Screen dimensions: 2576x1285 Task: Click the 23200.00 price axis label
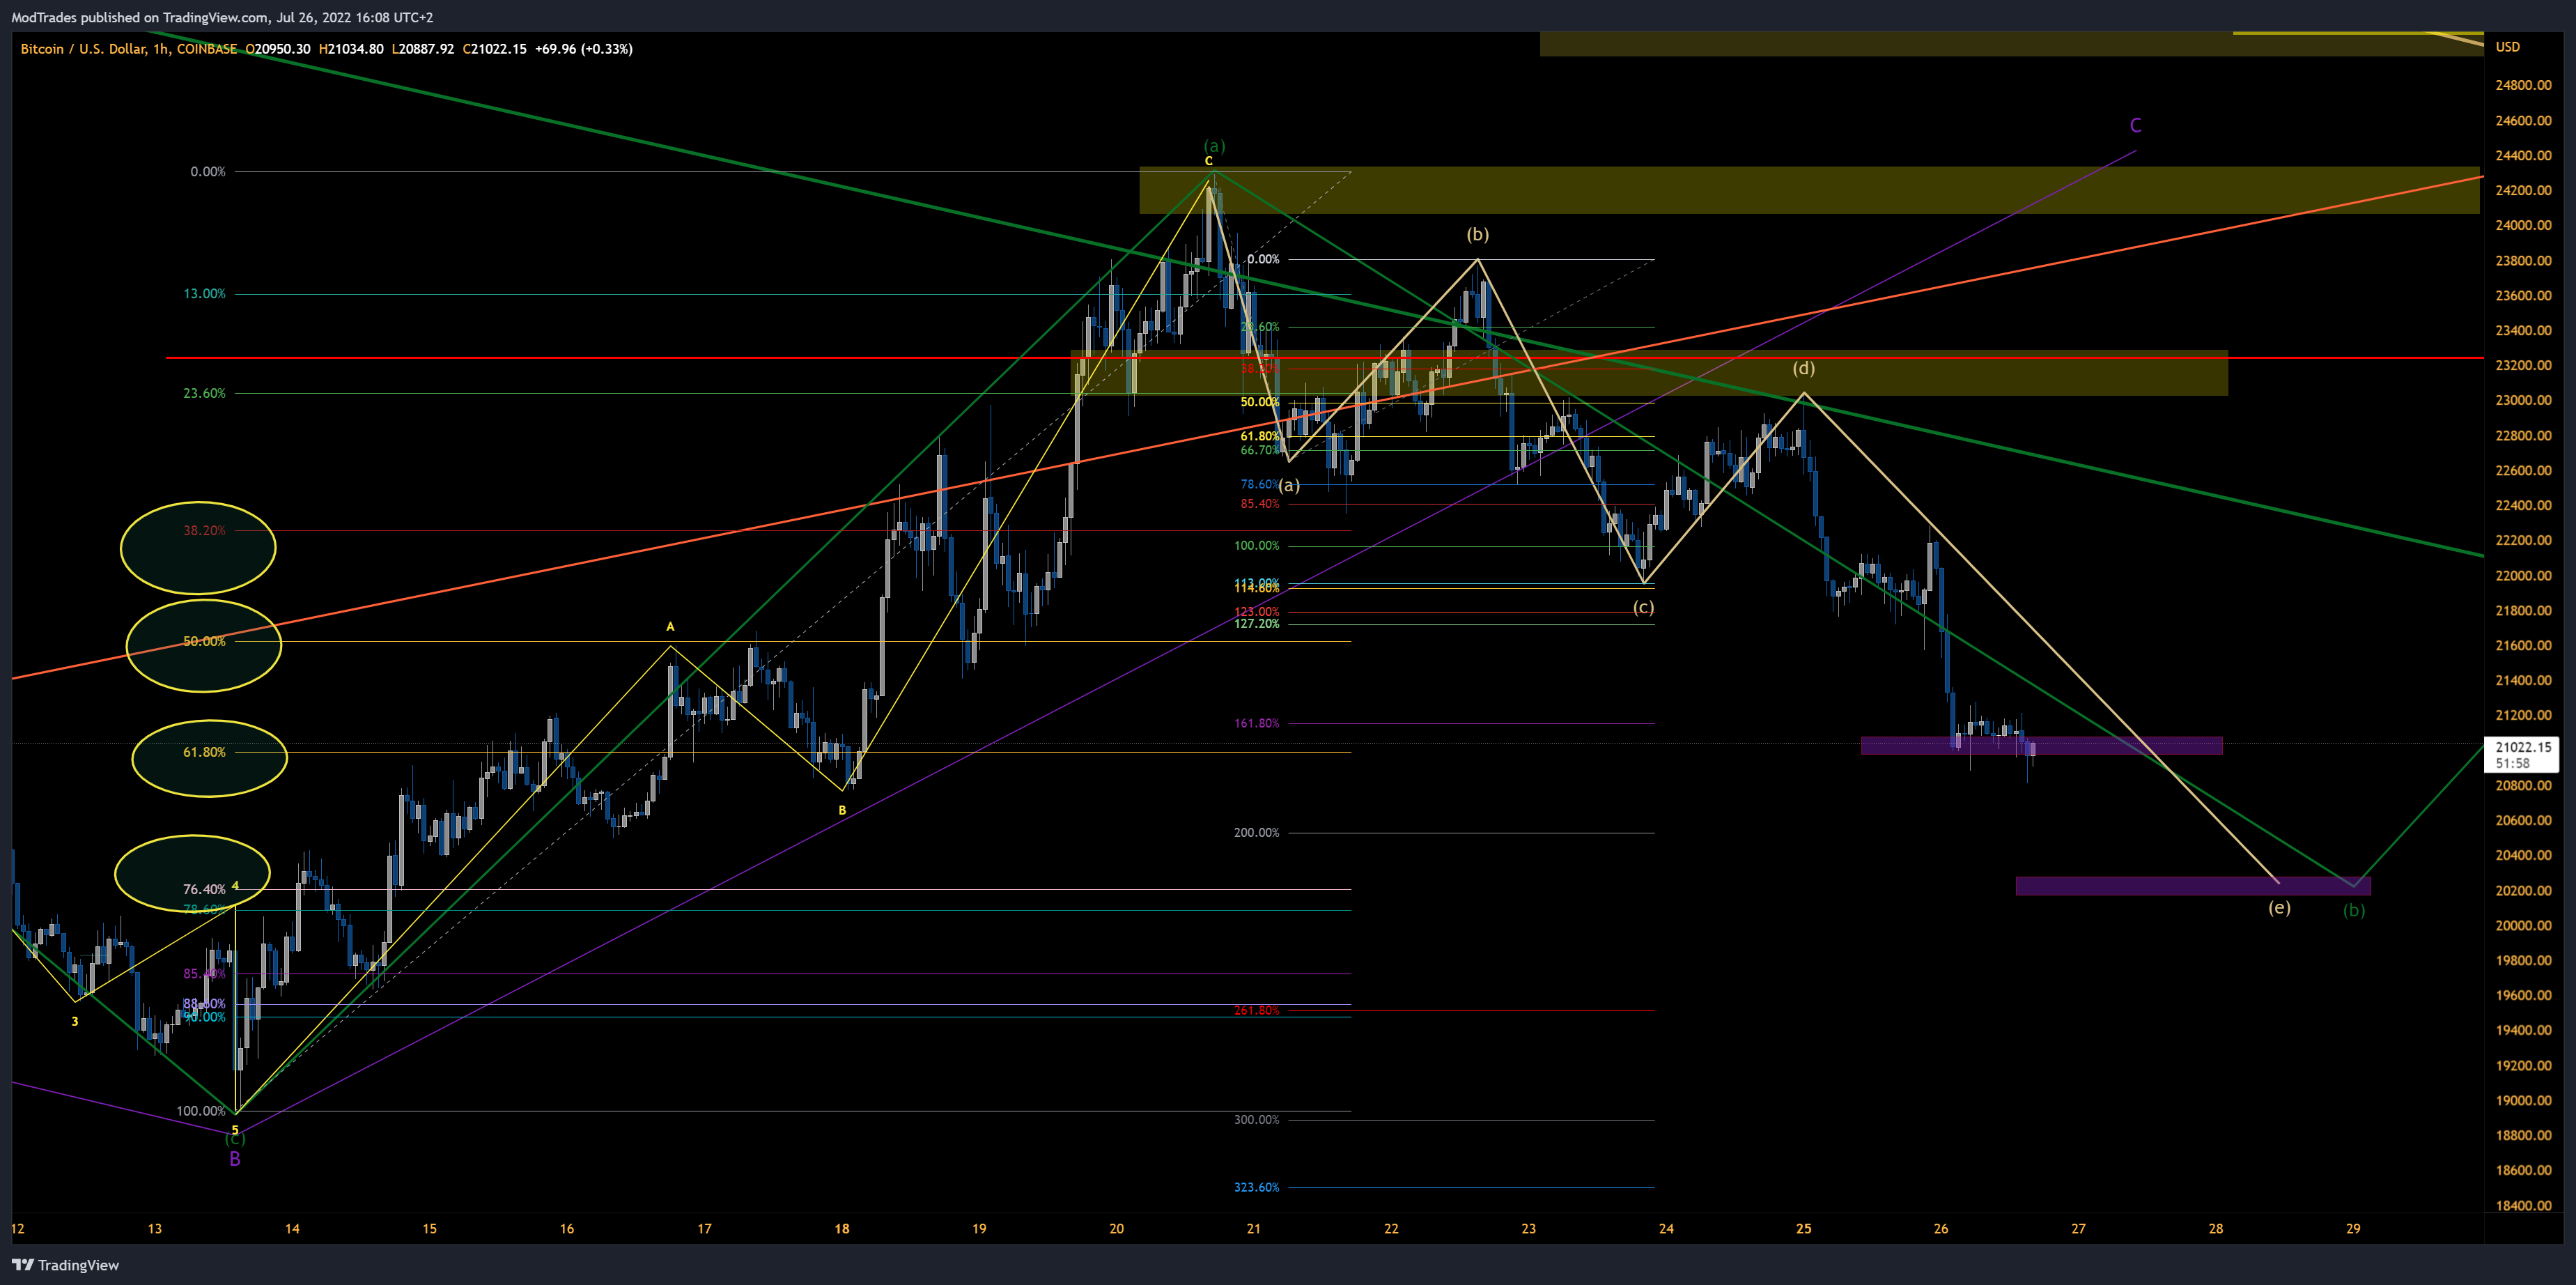click(2523, 365)
